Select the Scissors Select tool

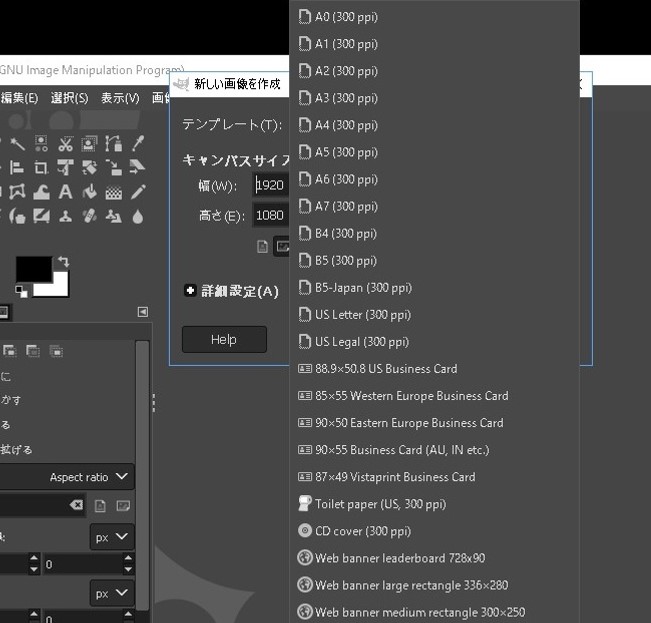(65, 144)
